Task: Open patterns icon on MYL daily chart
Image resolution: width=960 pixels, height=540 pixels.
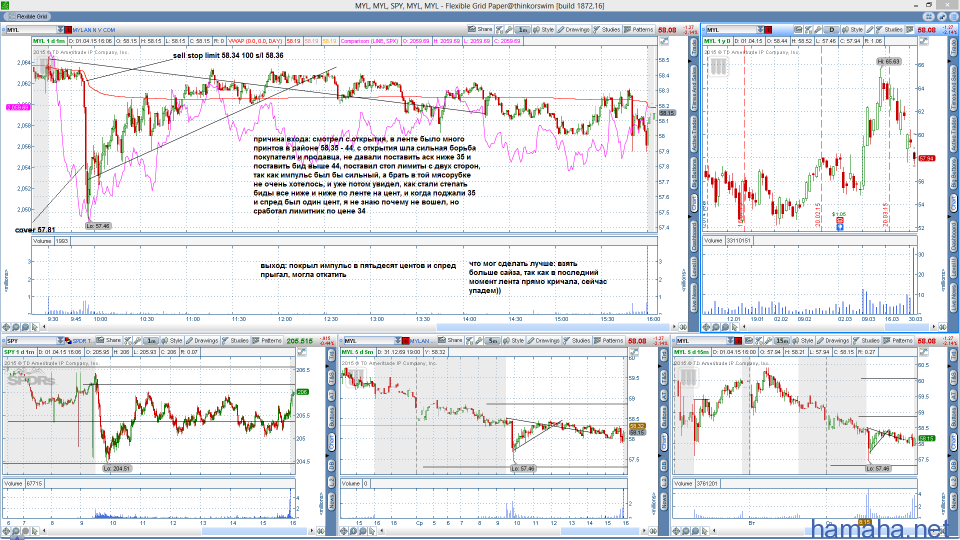Action: (910, 29)
